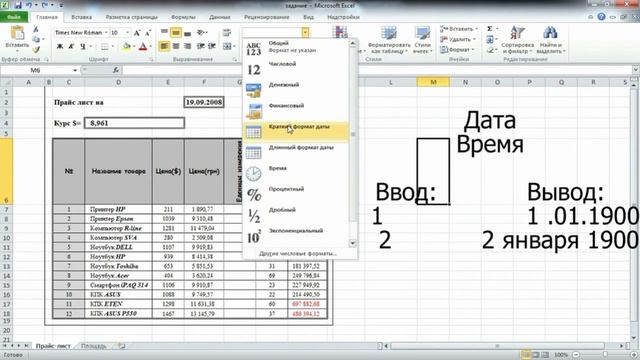
Task: Click the AutoSum sigma icon
Action: pos(490,29)
